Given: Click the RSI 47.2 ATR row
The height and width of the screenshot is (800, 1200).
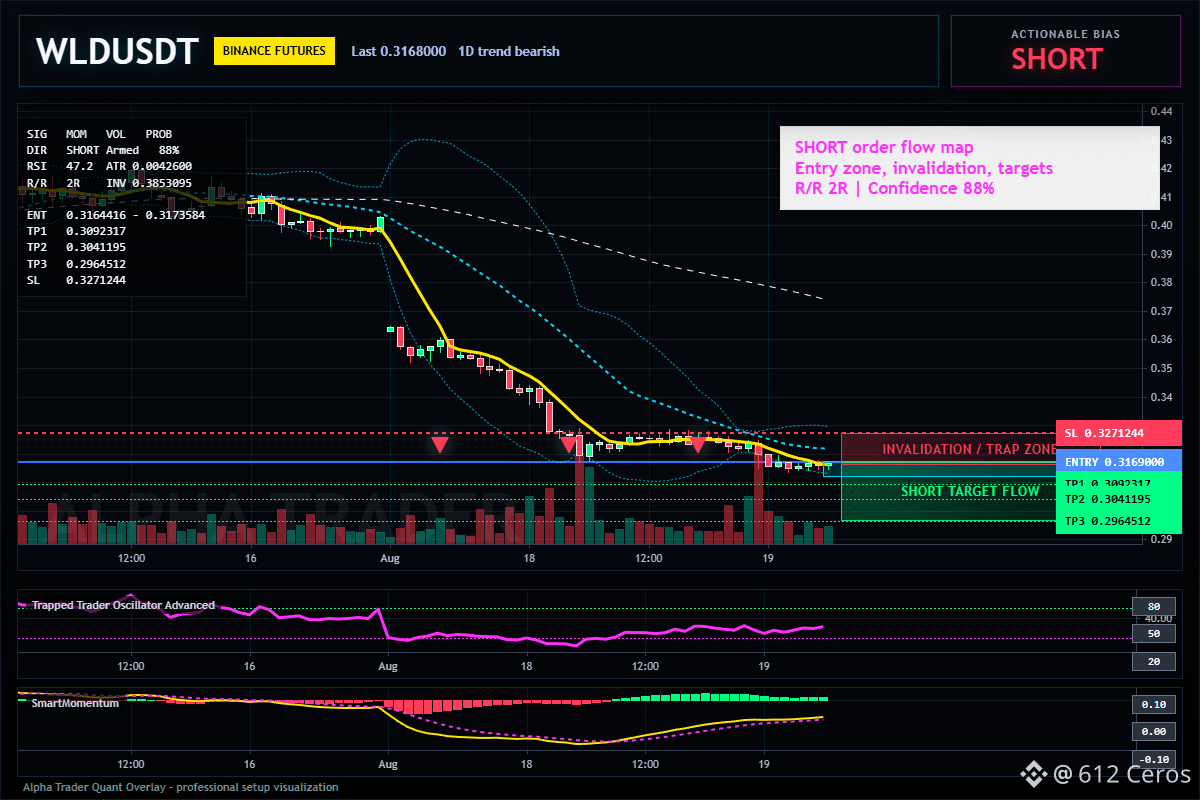Looking at the screenshot, I should point(109,166).
